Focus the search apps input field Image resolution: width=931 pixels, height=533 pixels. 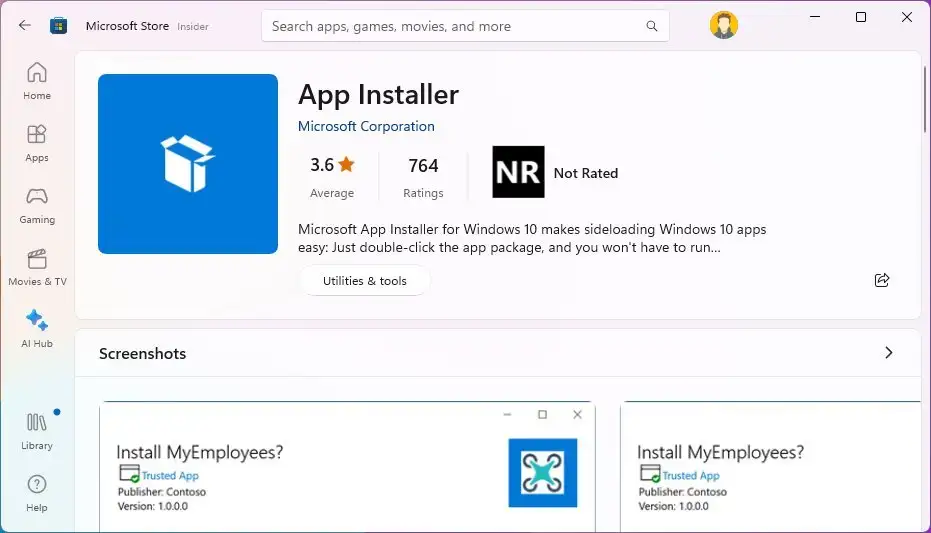tap(465, 26)
